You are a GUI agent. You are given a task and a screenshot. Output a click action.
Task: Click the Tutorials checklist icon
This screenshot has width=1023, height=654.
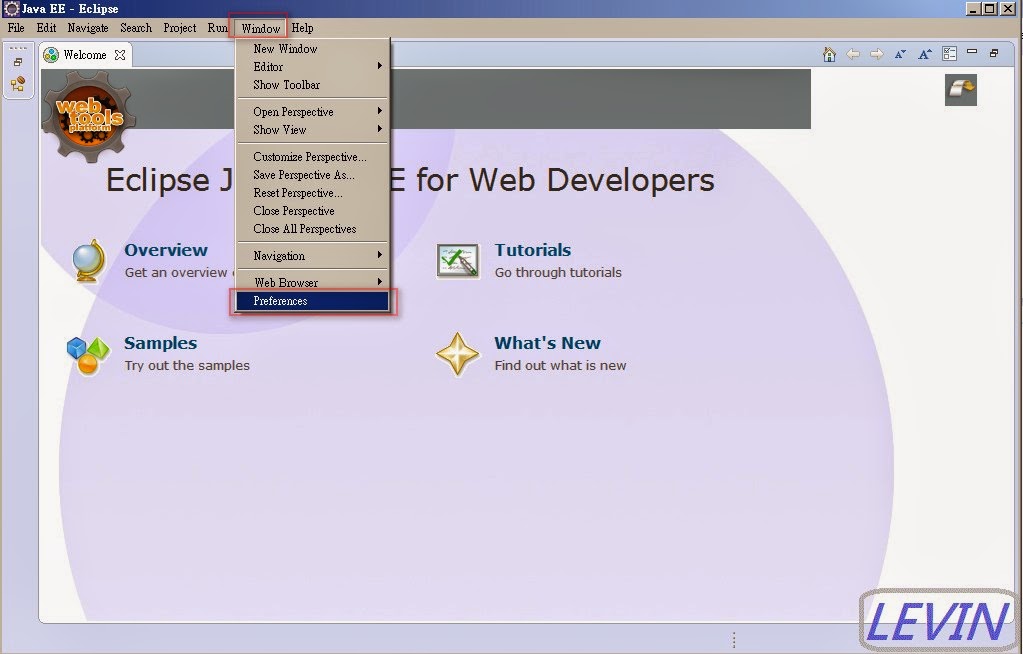point(457,262)
